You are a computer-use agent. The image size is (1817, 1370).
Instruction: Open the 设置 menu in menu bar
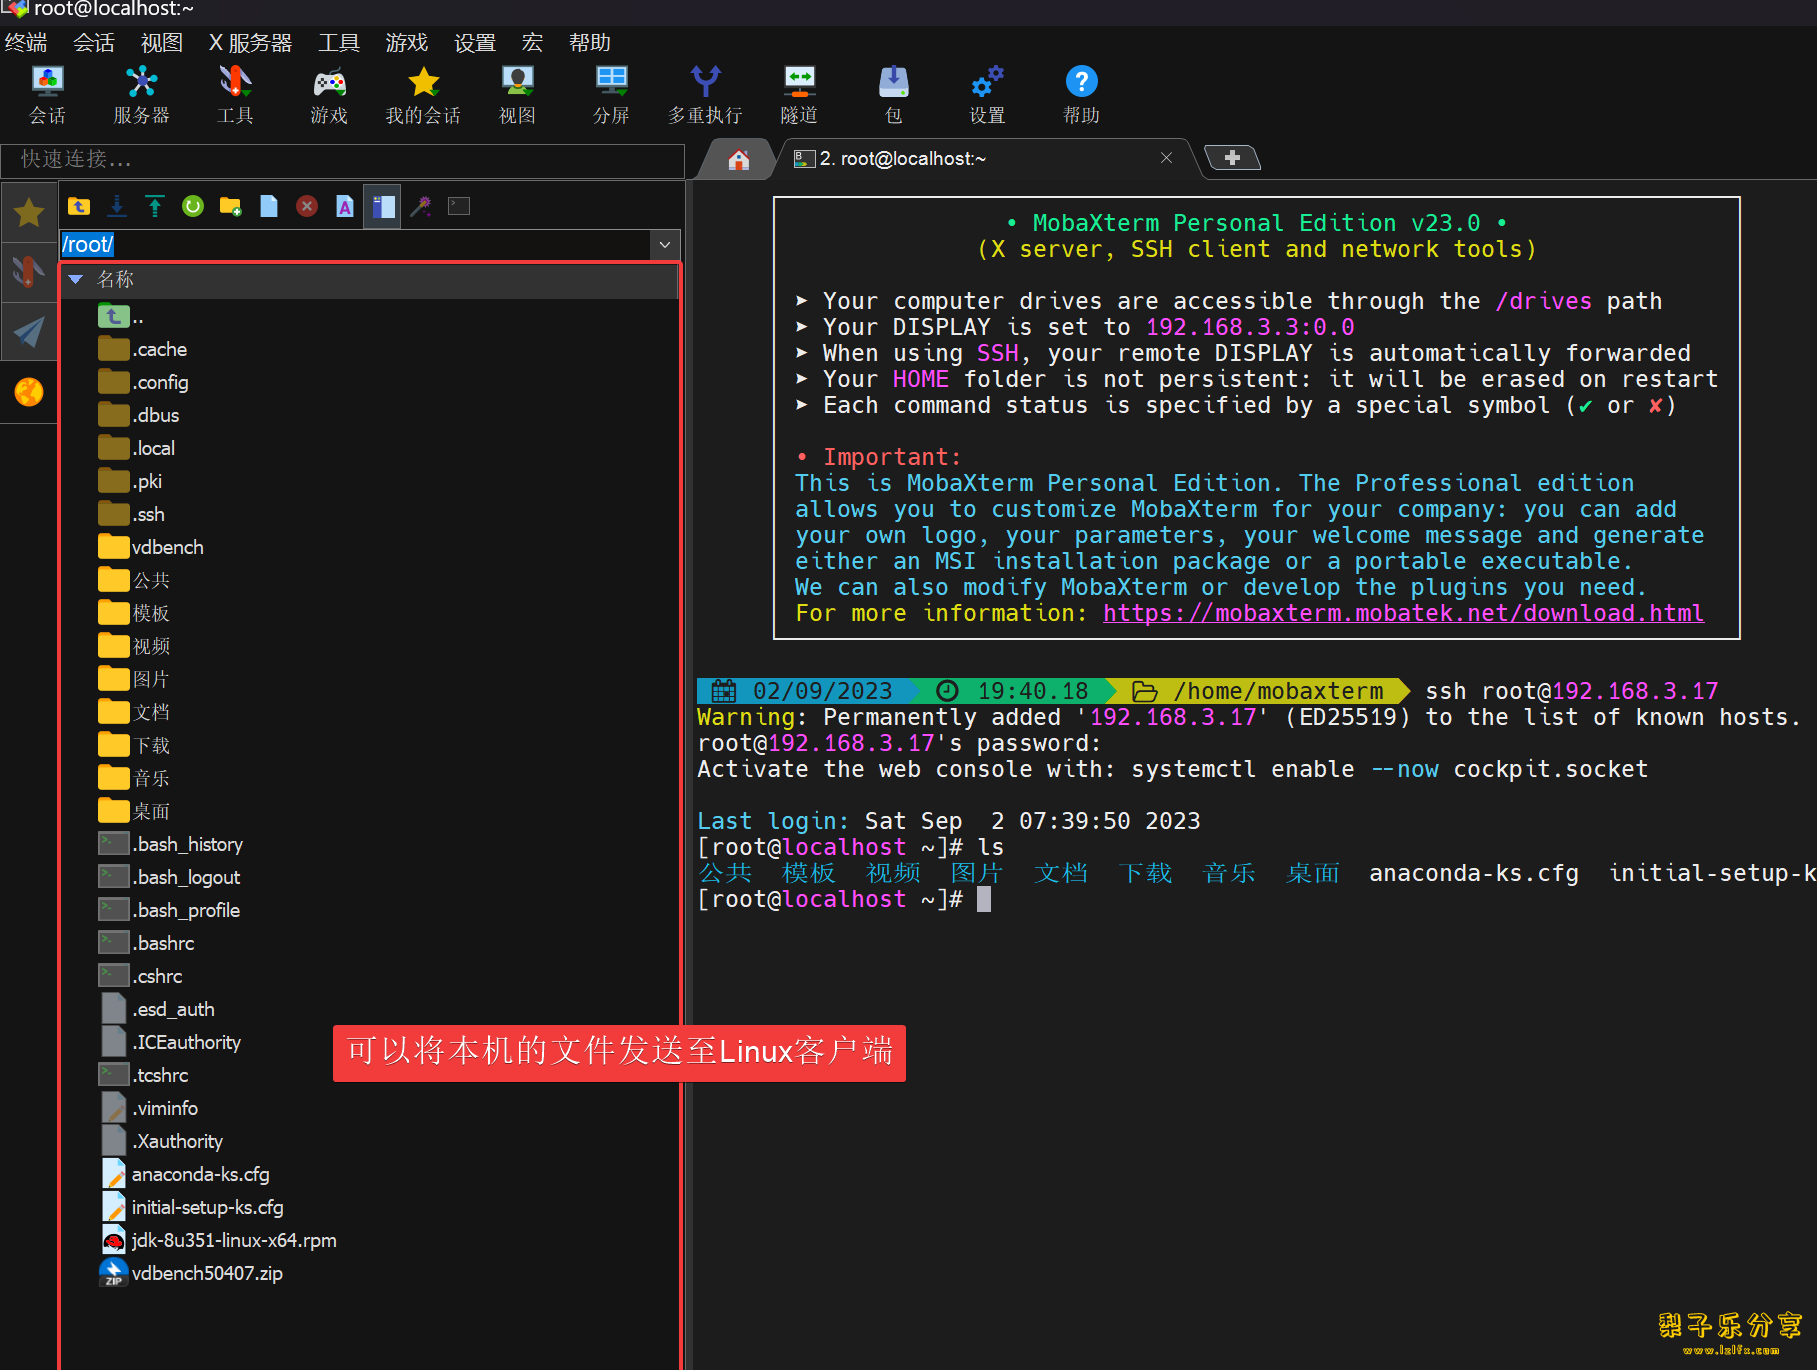click(x=475, y=43)
